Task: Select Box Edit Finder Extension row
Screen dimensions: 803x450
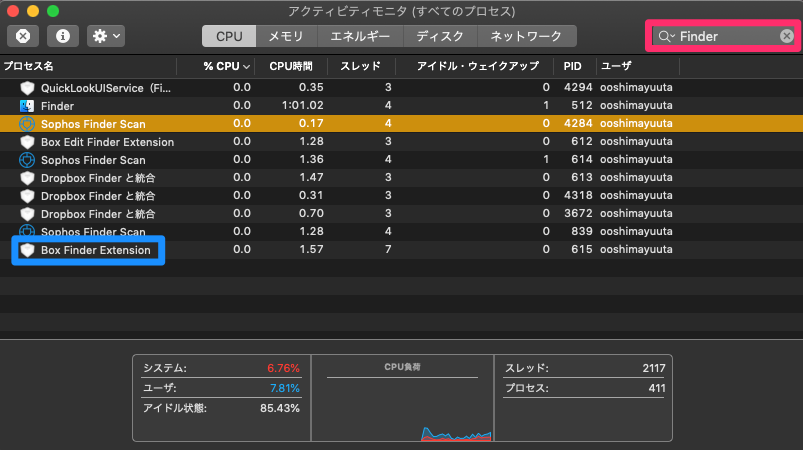Action: 402,142
